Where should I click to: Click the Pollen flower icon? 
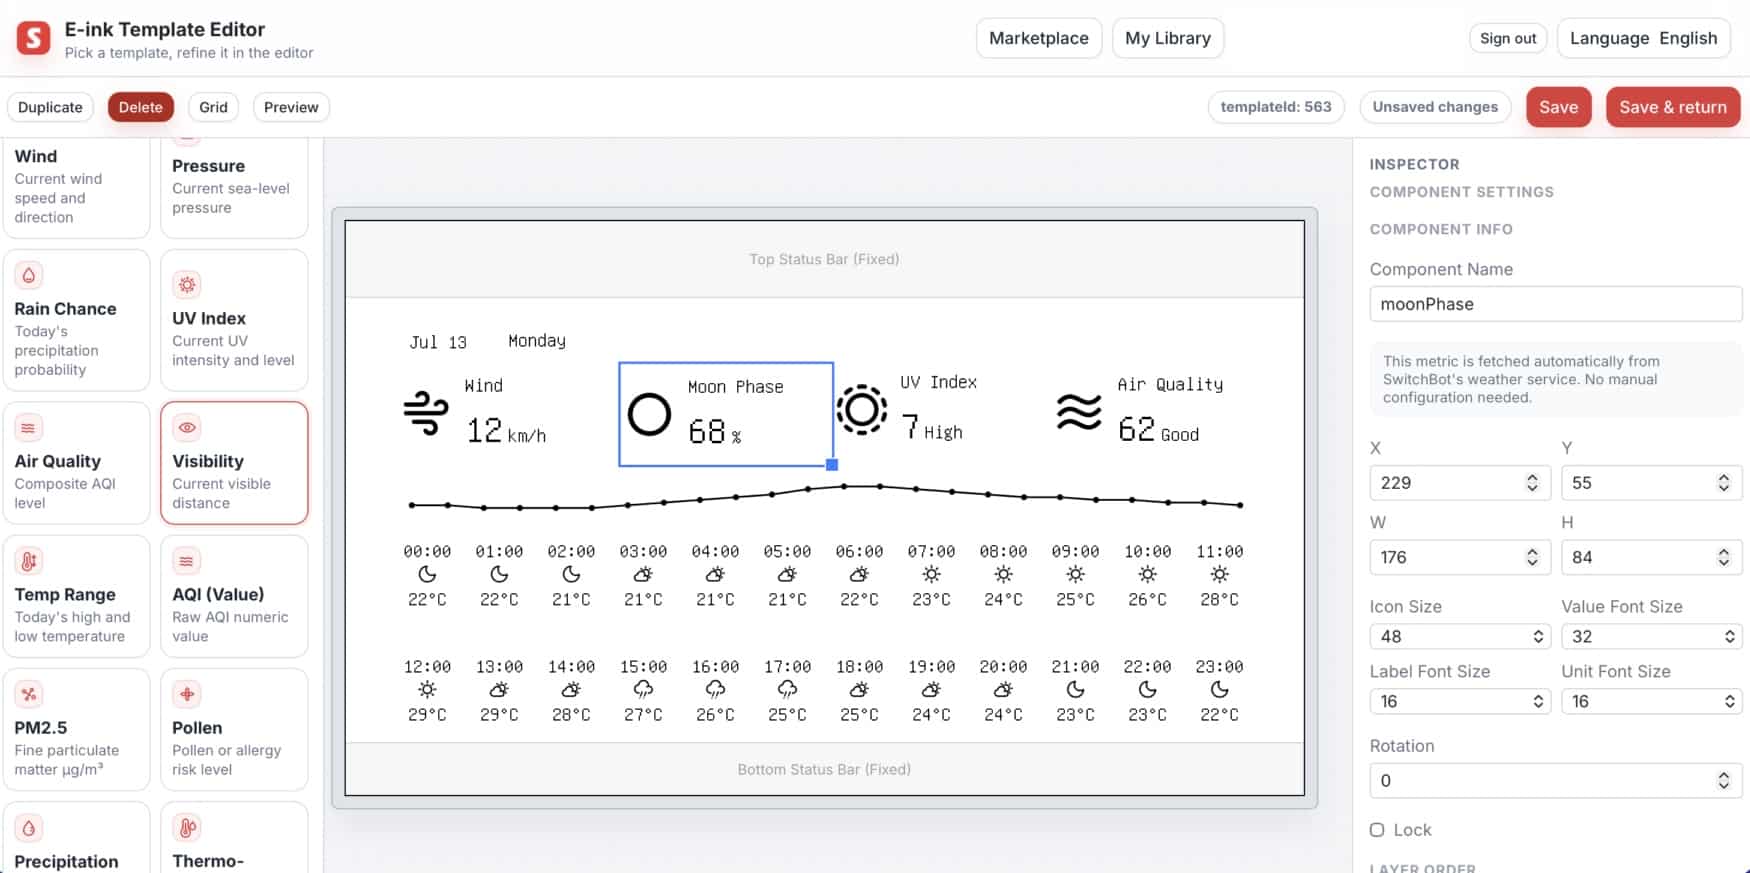click(186, 694)
